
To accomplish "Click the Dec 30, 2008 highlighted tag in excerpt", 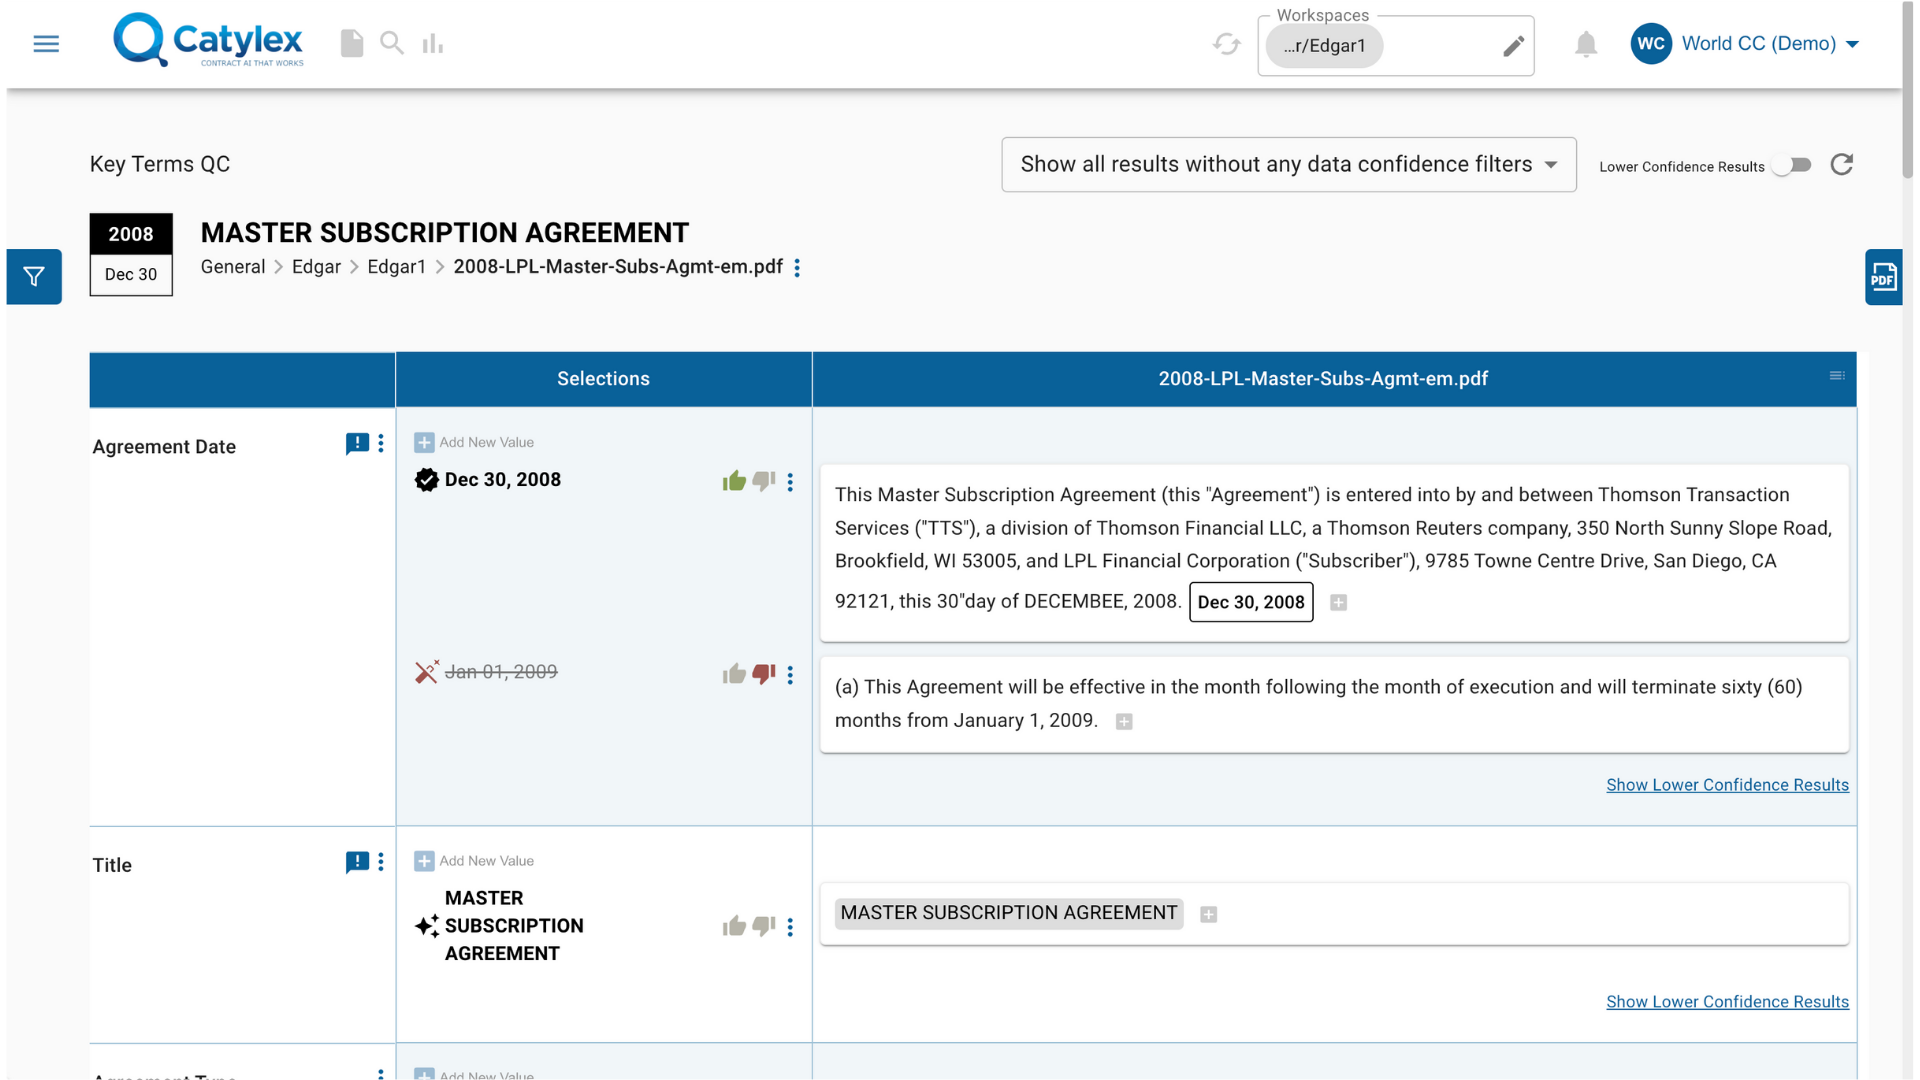I will 1251,602.
